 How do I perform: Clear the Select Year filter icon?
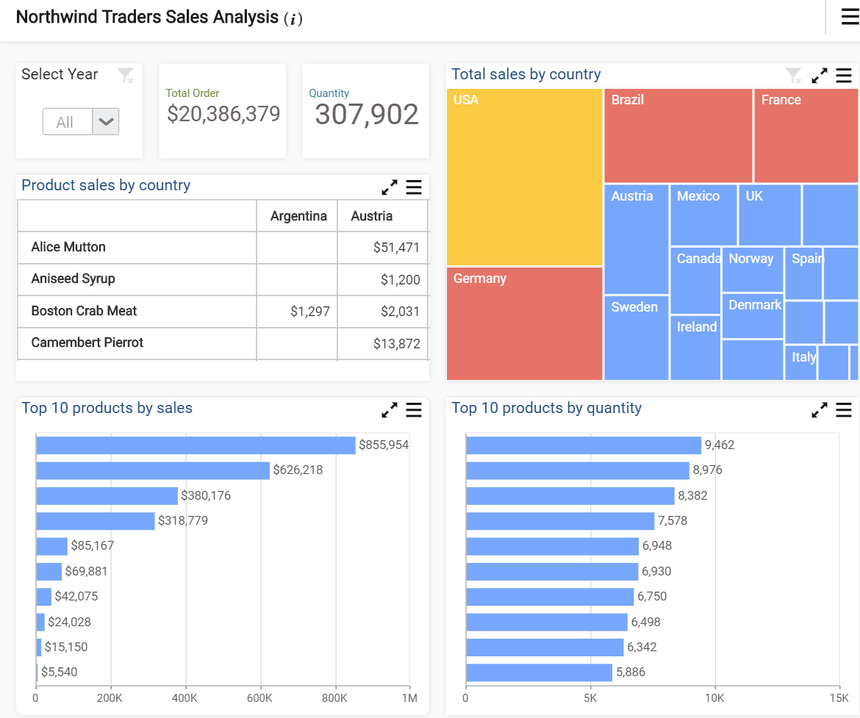point(125,75)
